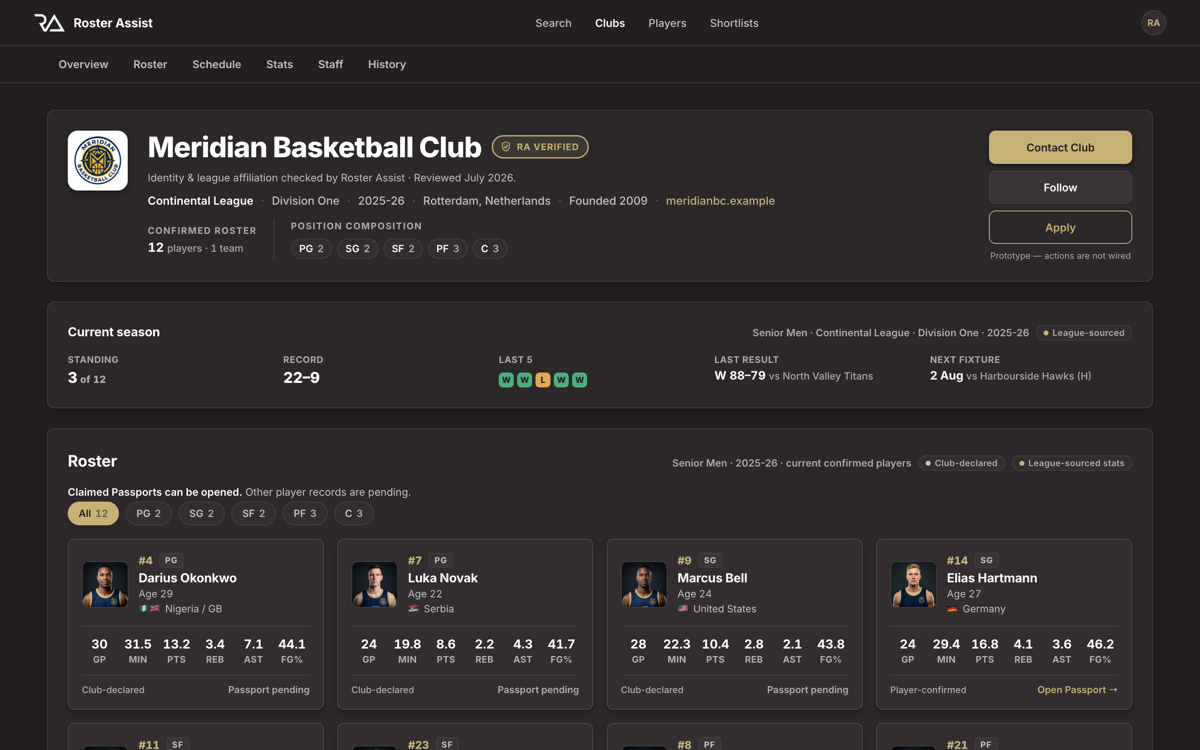Click the C 3 position composition pill
The image size is (1200, 750).
coord(490,249)
